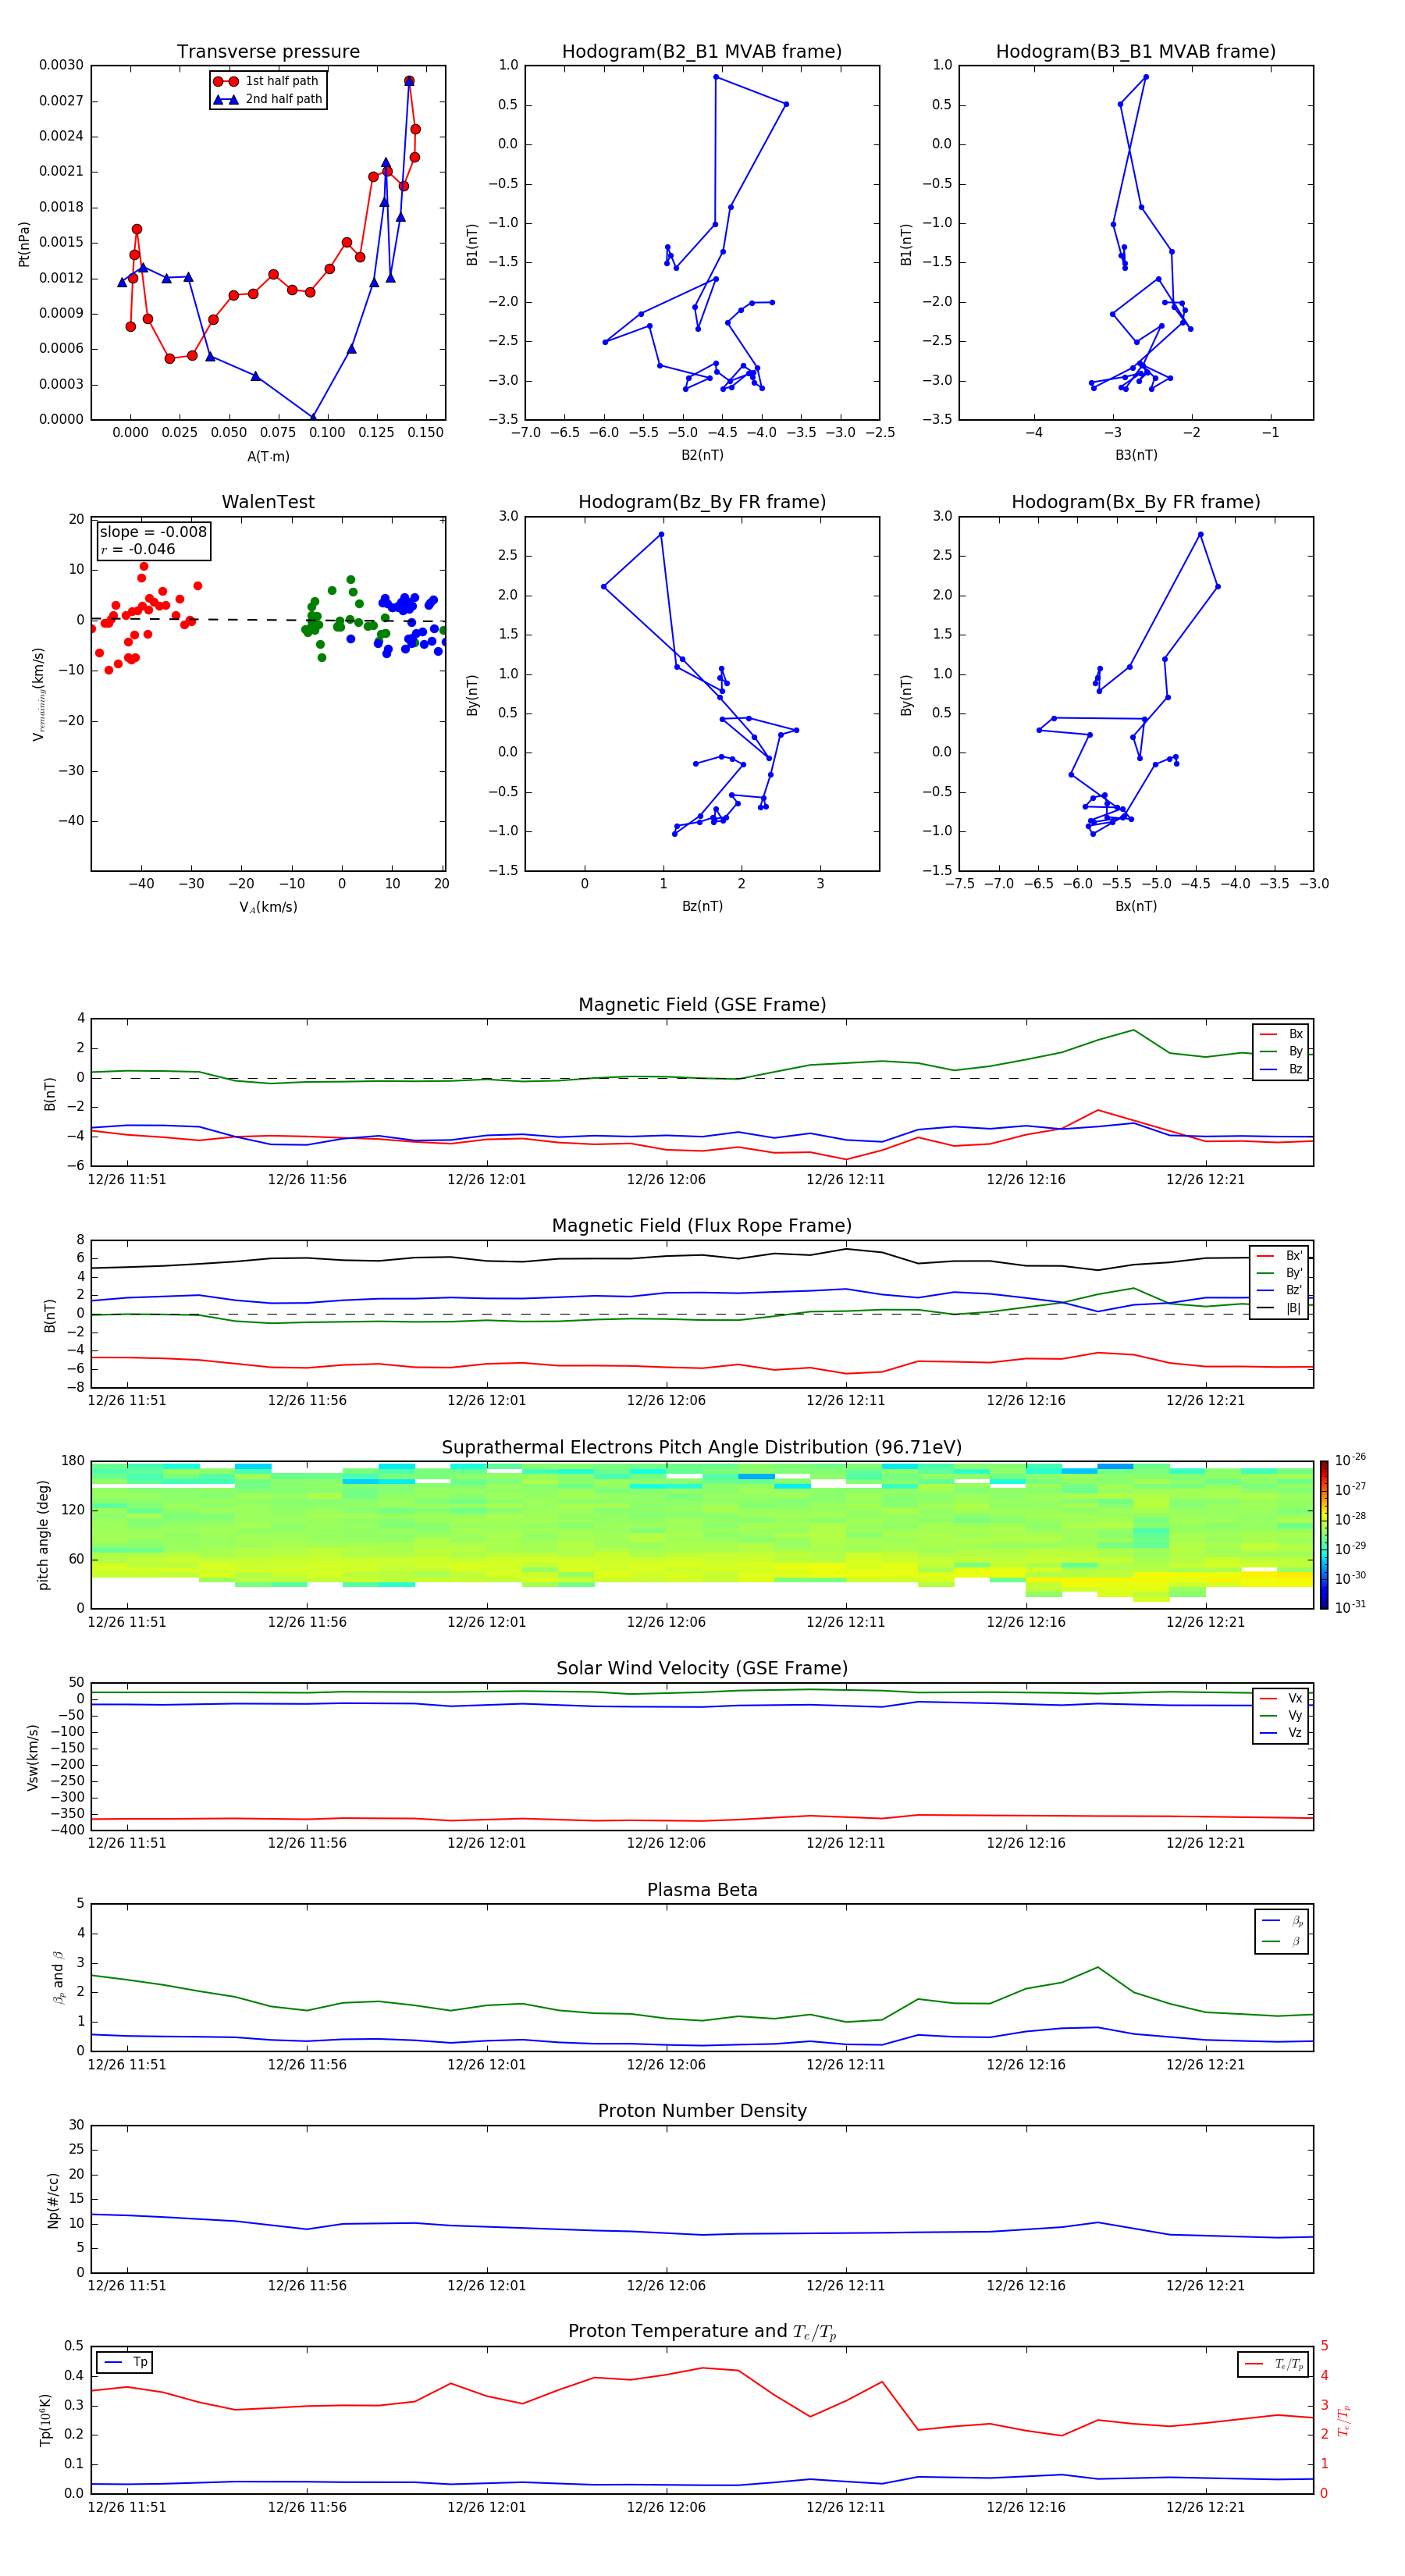Click the 'Solar Wind Velocity (GSE Frame)' title
The width and height of the screenshot is (1405, 2576).
coord(702,1669)
